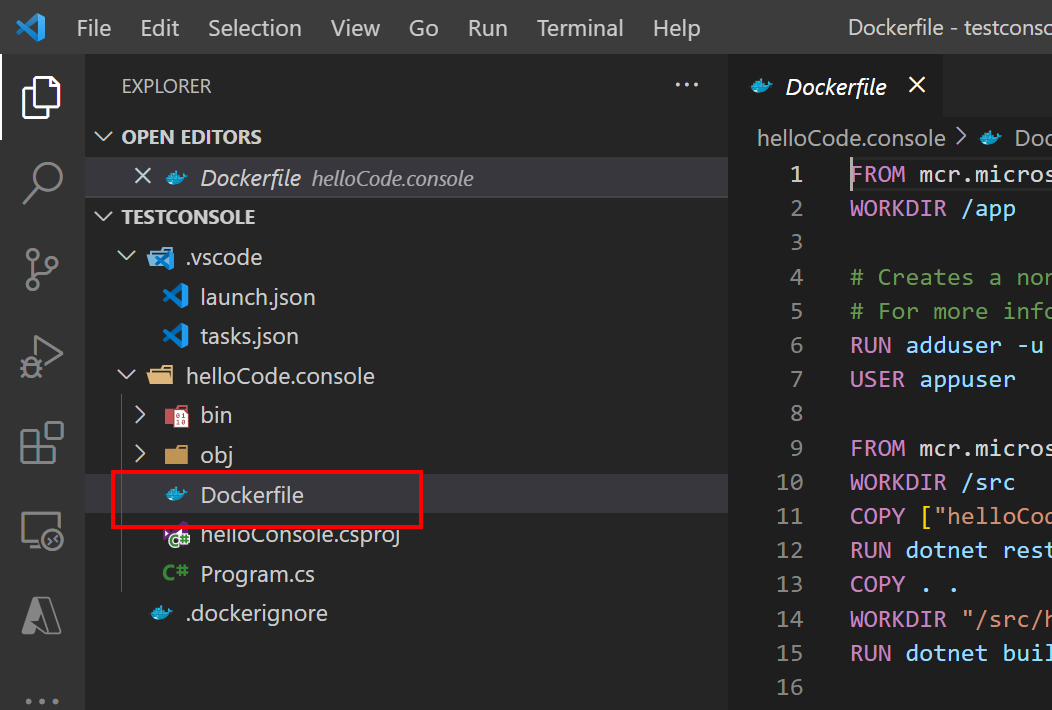
Task: Click the VS Code icon beside tasks.json
Action: click(x=176, y=336)
